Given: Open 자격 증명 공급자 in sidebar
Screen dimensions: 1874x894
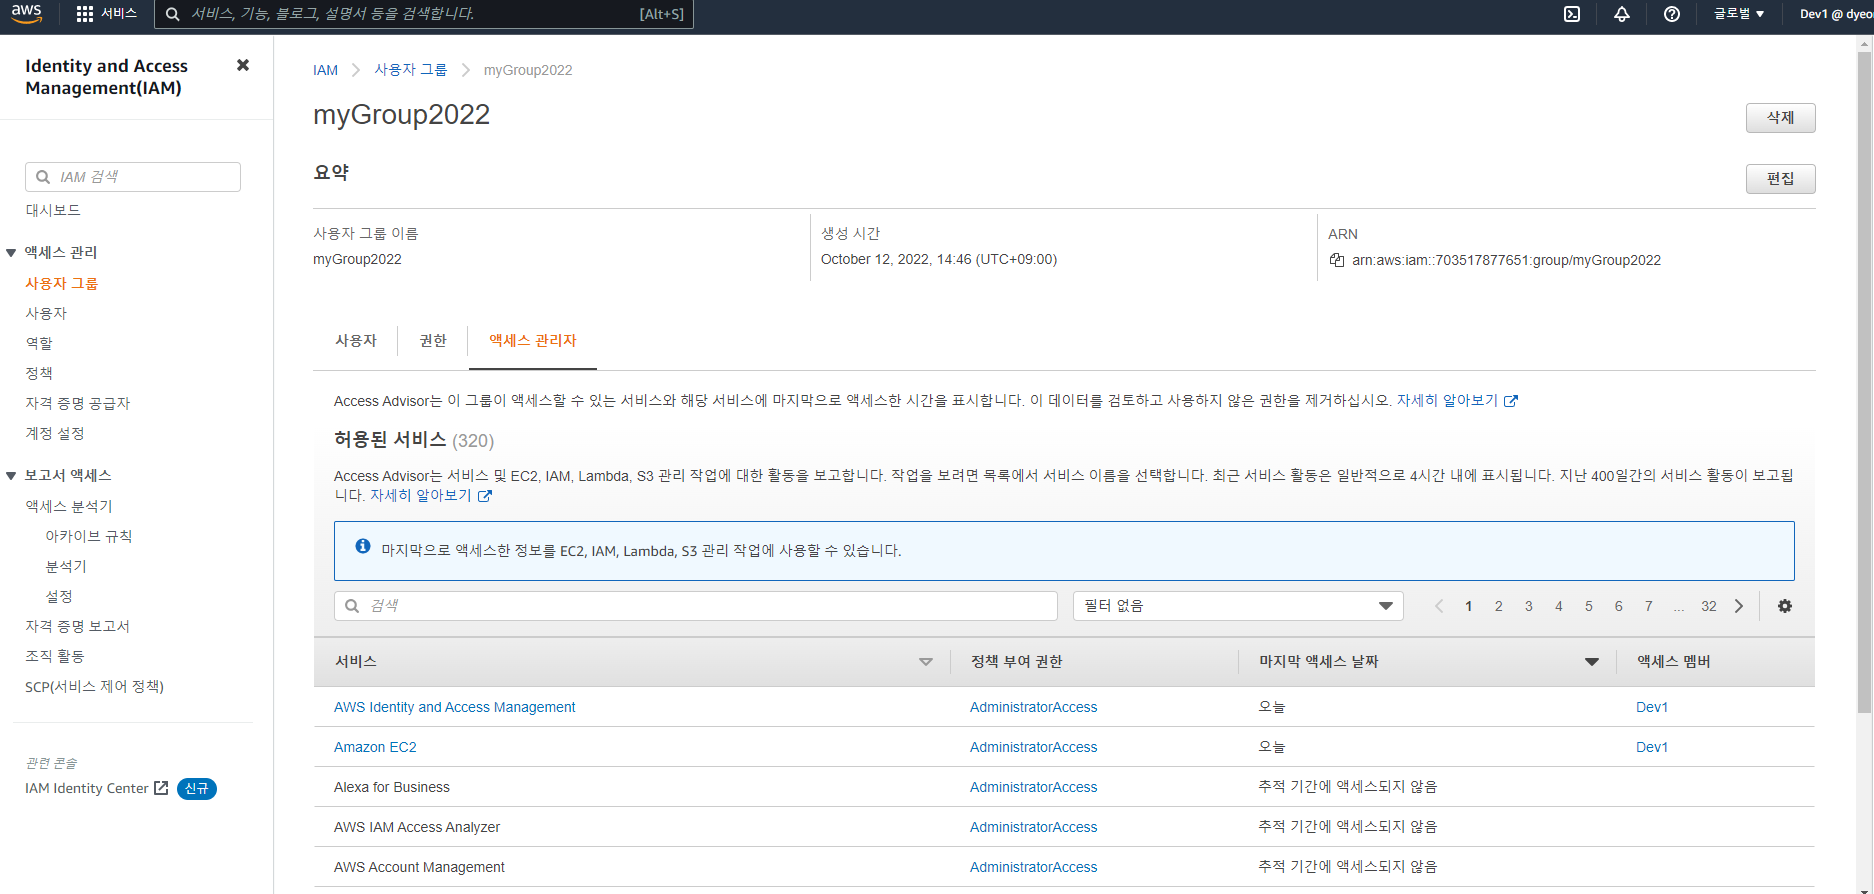Looking at the screenshot, I should [x=78, y=403].
